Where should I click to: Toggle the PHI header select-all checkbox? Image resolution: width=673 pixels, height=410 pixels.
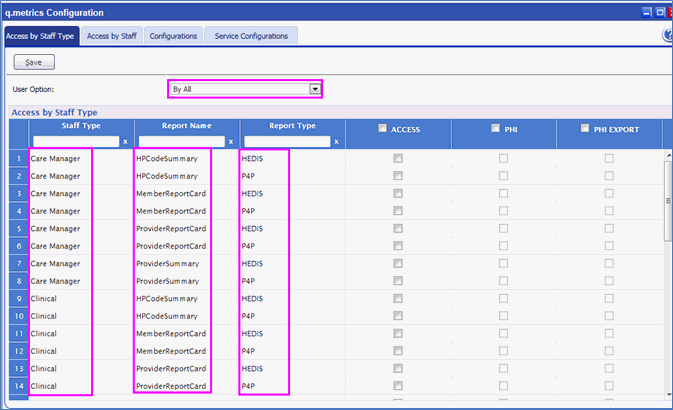[496, 128]
